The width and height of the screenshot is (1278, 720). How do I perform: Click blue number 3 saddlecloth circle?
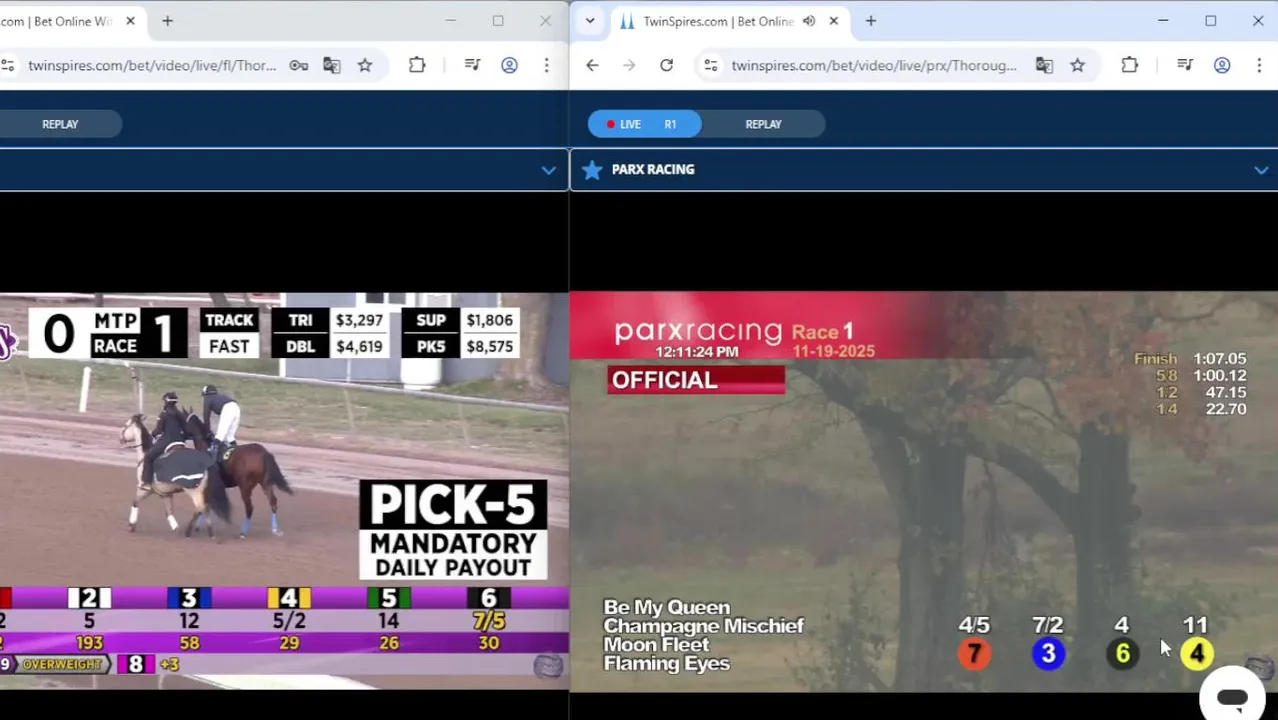[x=1048, y=654]
